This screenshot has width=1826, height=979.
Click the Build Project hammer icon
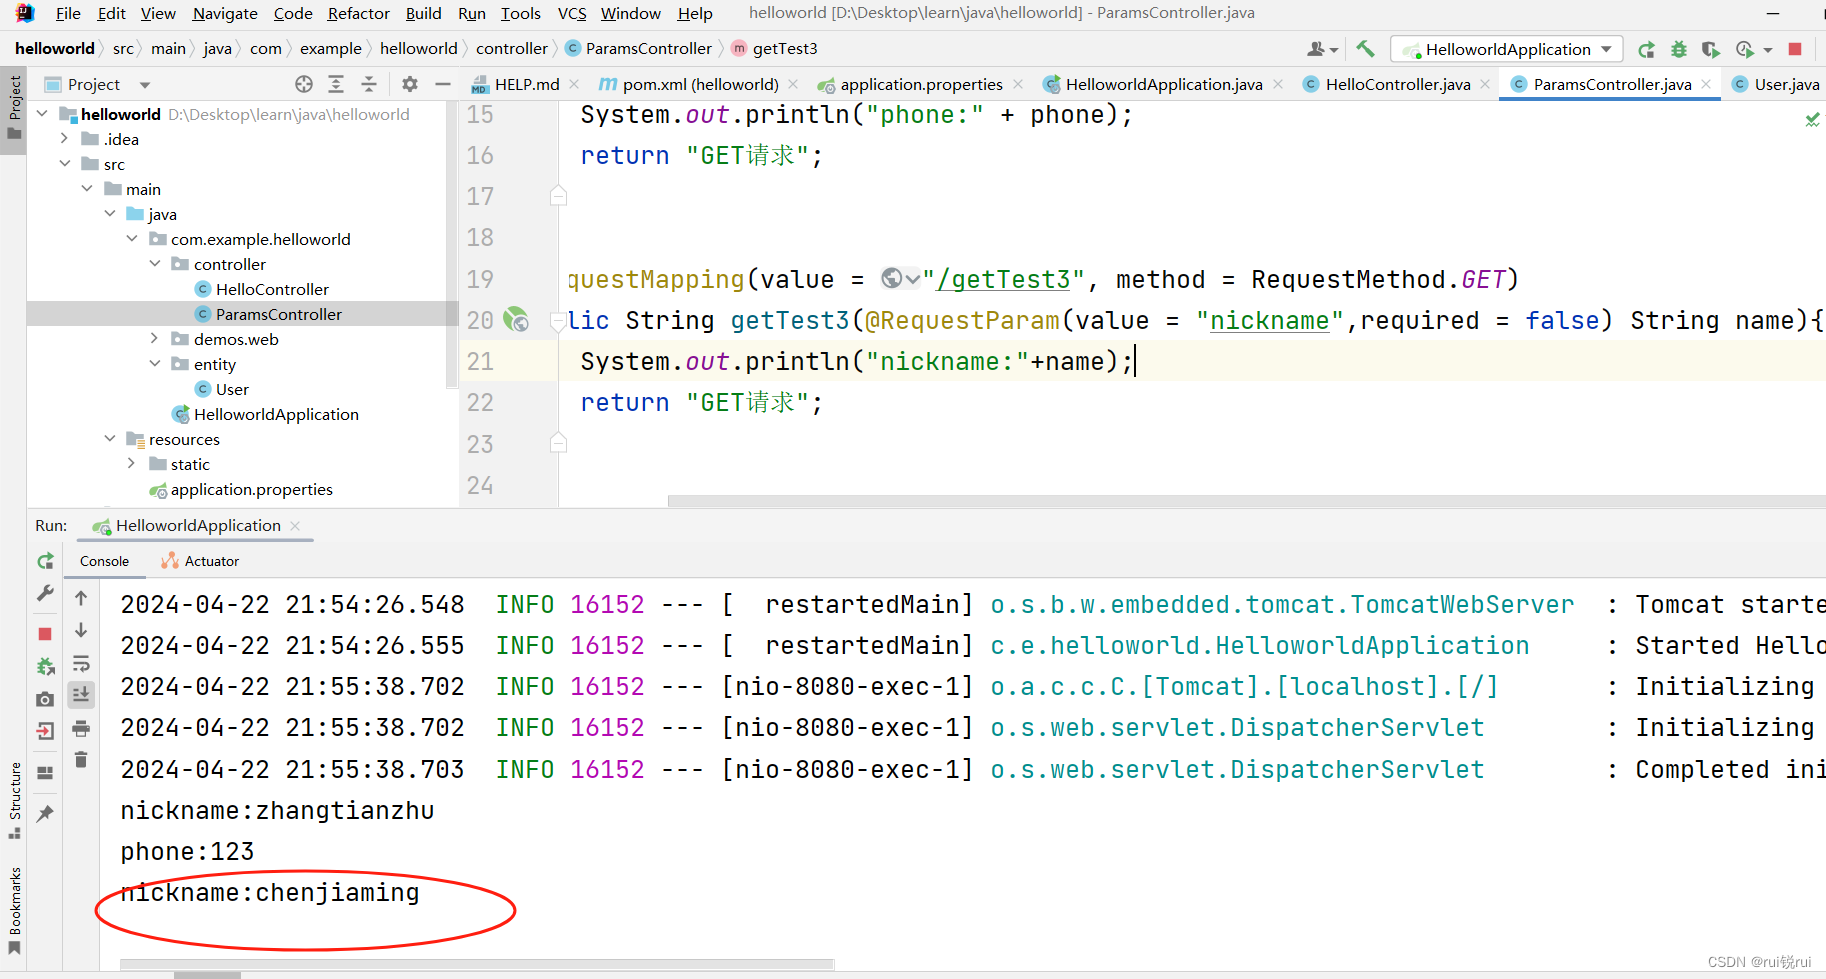click(1366, 48)
